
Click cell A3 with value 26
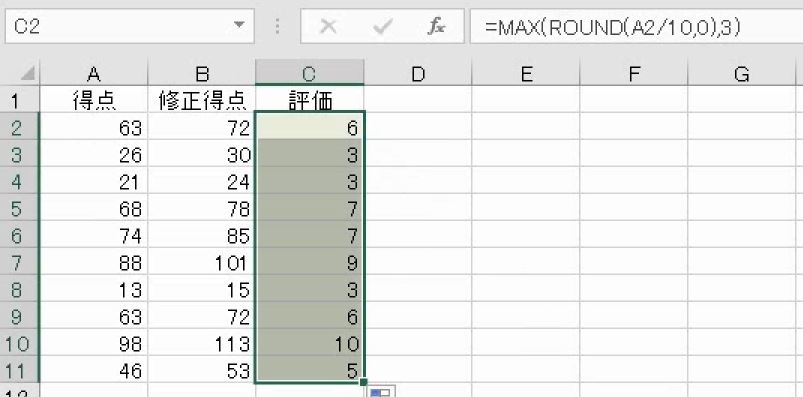94,154
